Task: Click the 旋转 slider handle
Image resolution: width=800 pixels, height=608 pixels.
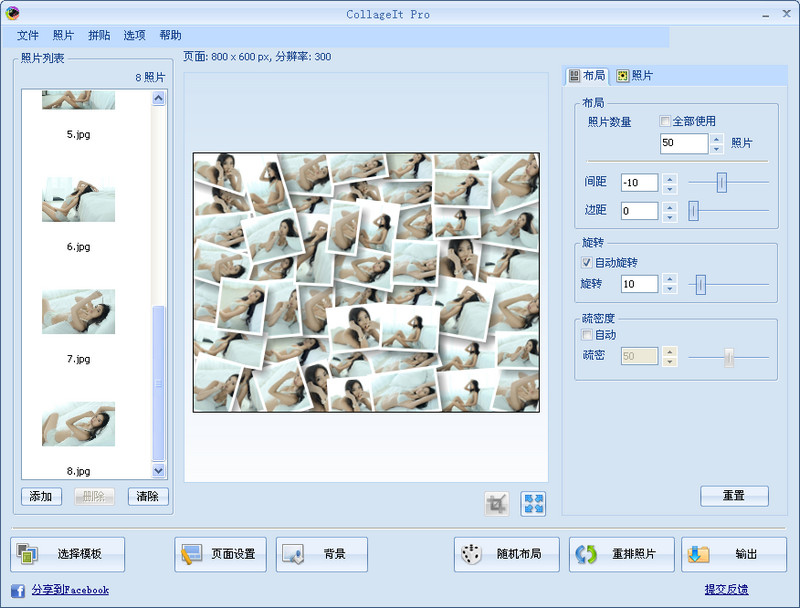Action: pyautogui.click(x=701, y=284)
